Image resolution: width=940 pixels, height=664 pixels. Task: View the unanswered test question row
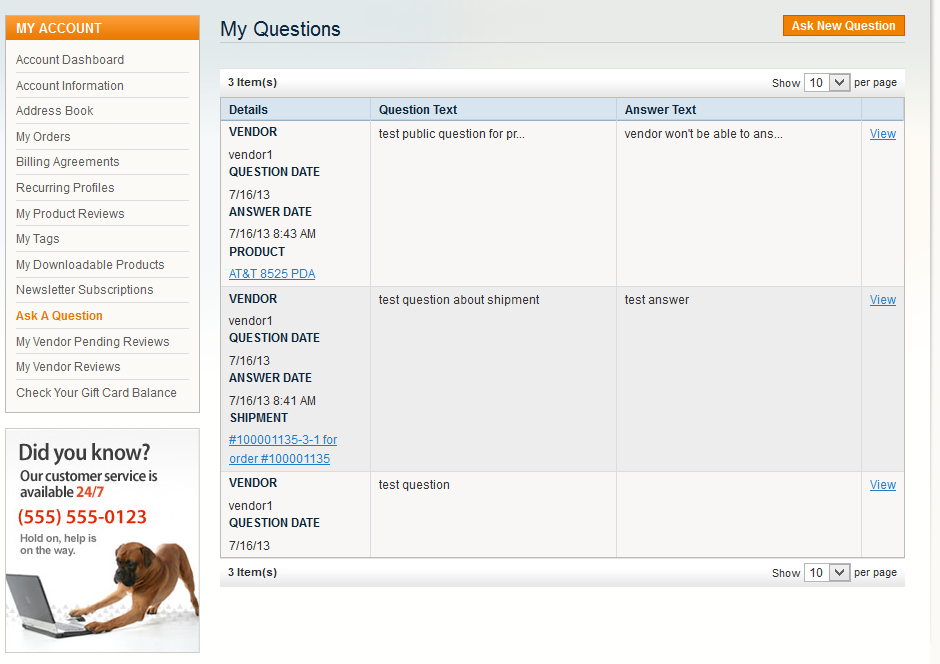coord(882,485)
